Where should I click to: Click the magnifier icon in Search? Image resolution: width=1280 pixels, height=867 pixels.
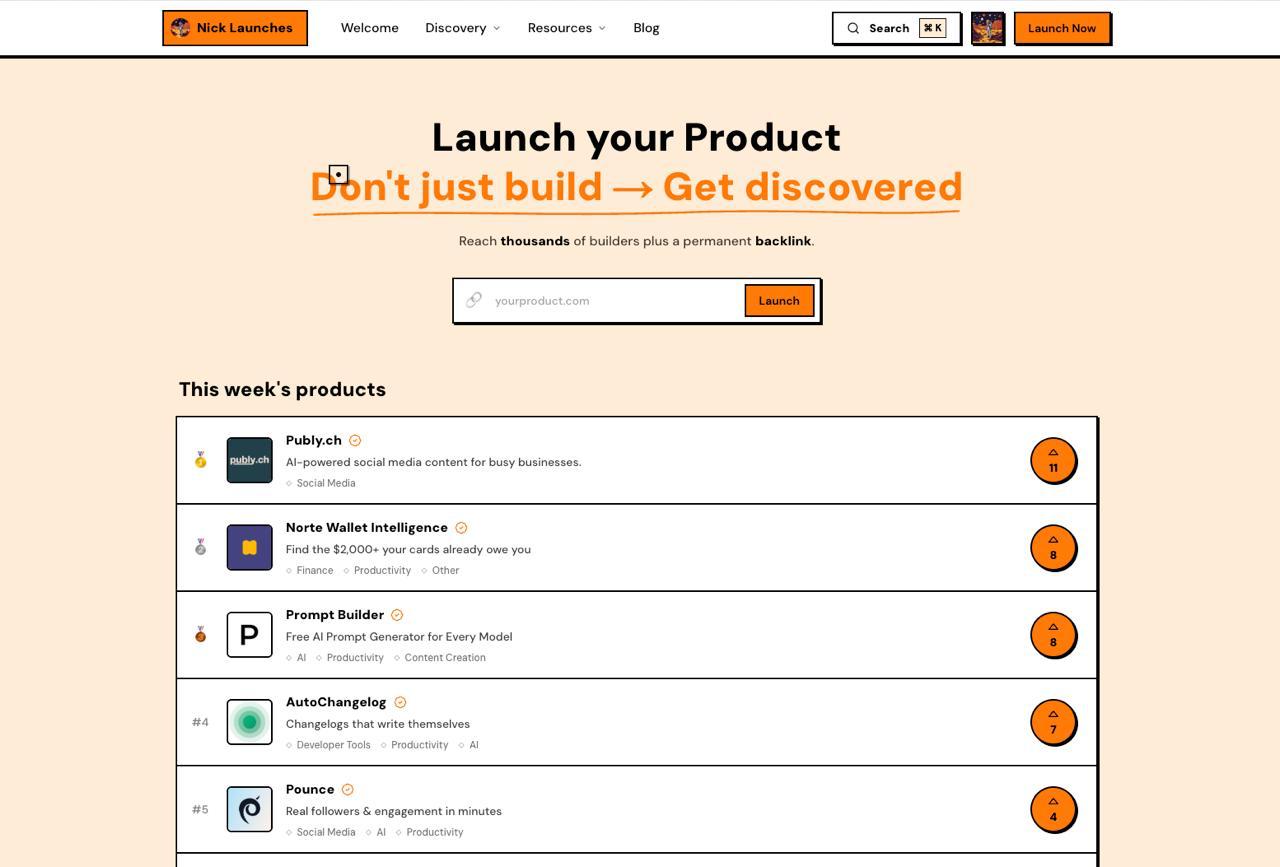point(853,28)
